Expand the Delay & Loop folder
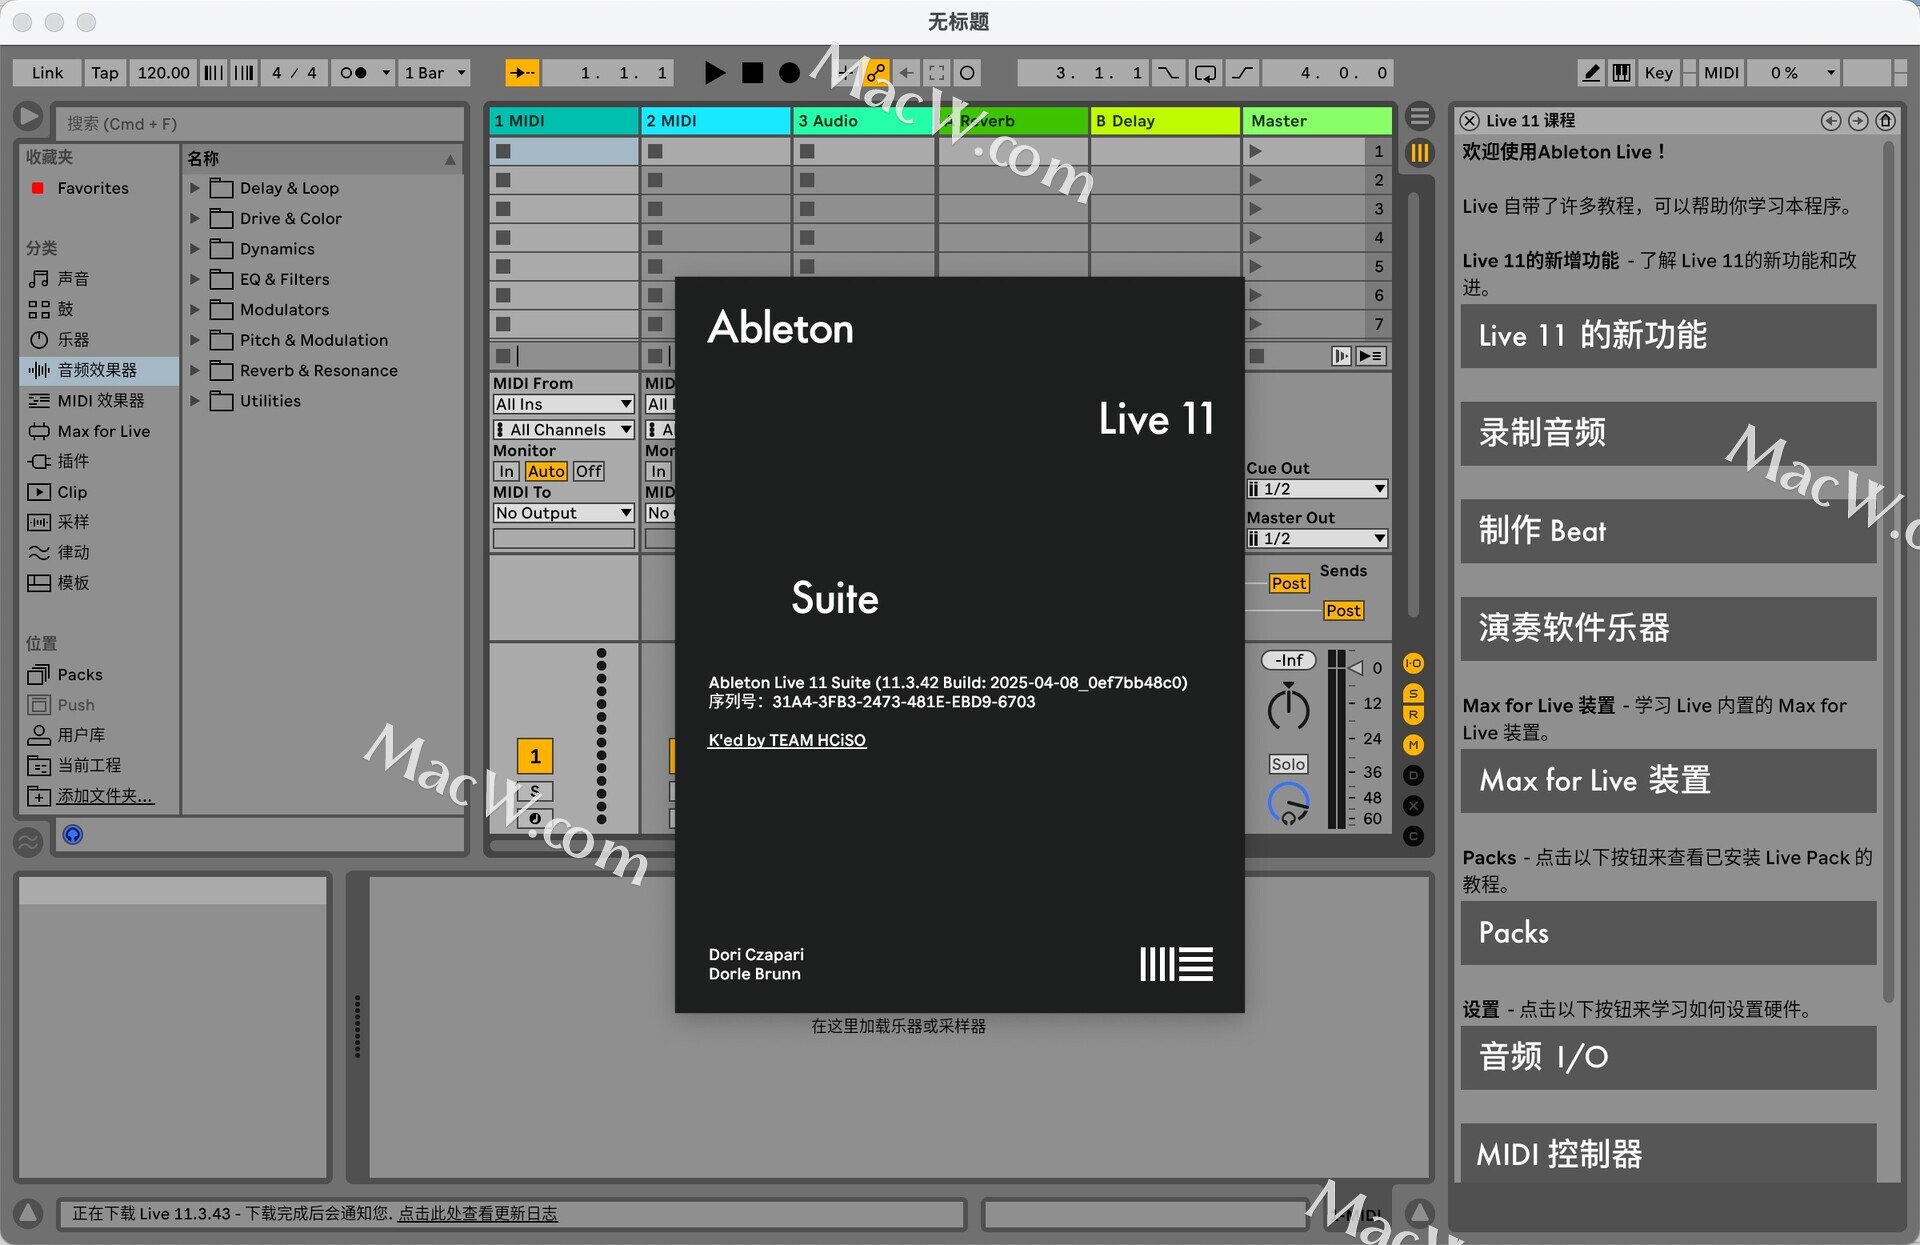1920x1245 pixels. coord(195,188)
